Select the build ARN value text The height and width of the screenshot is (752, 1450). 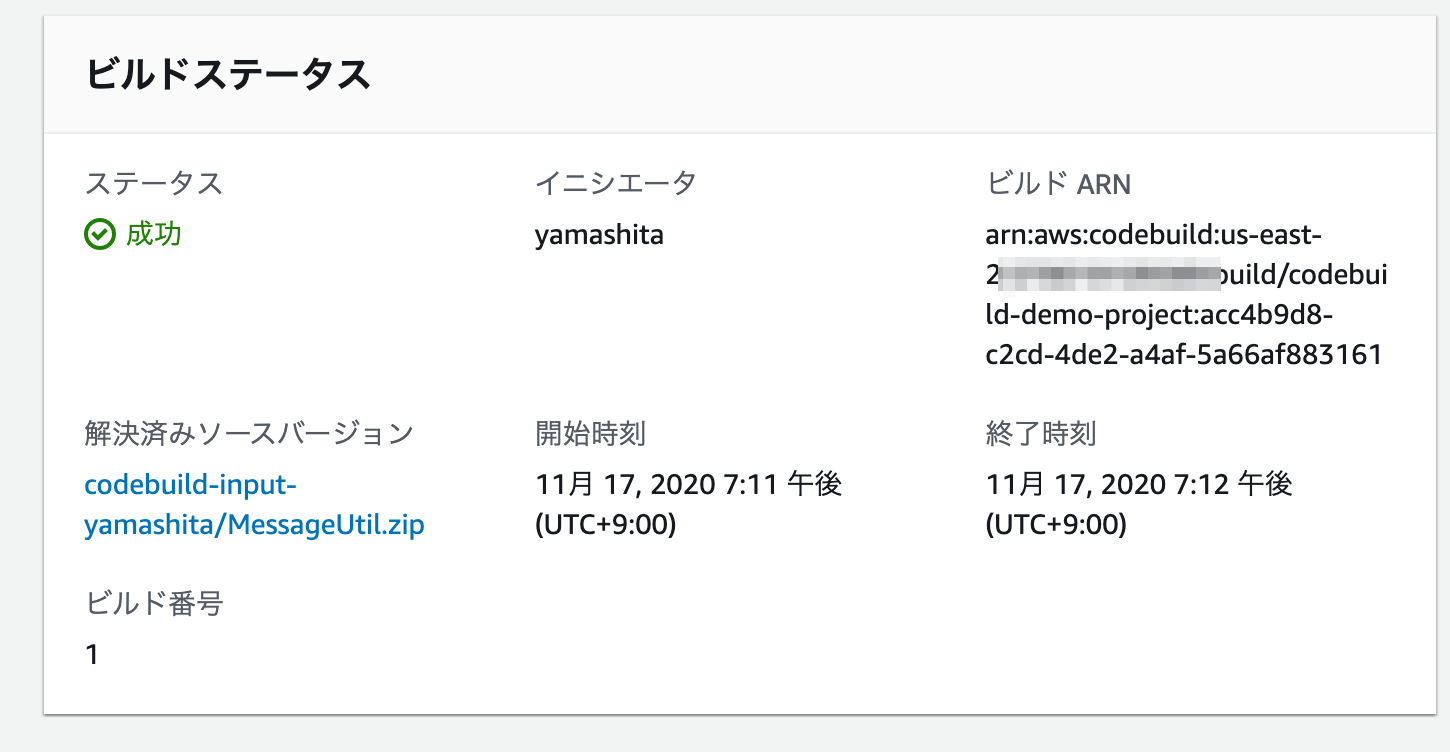tap(1185, 294)
